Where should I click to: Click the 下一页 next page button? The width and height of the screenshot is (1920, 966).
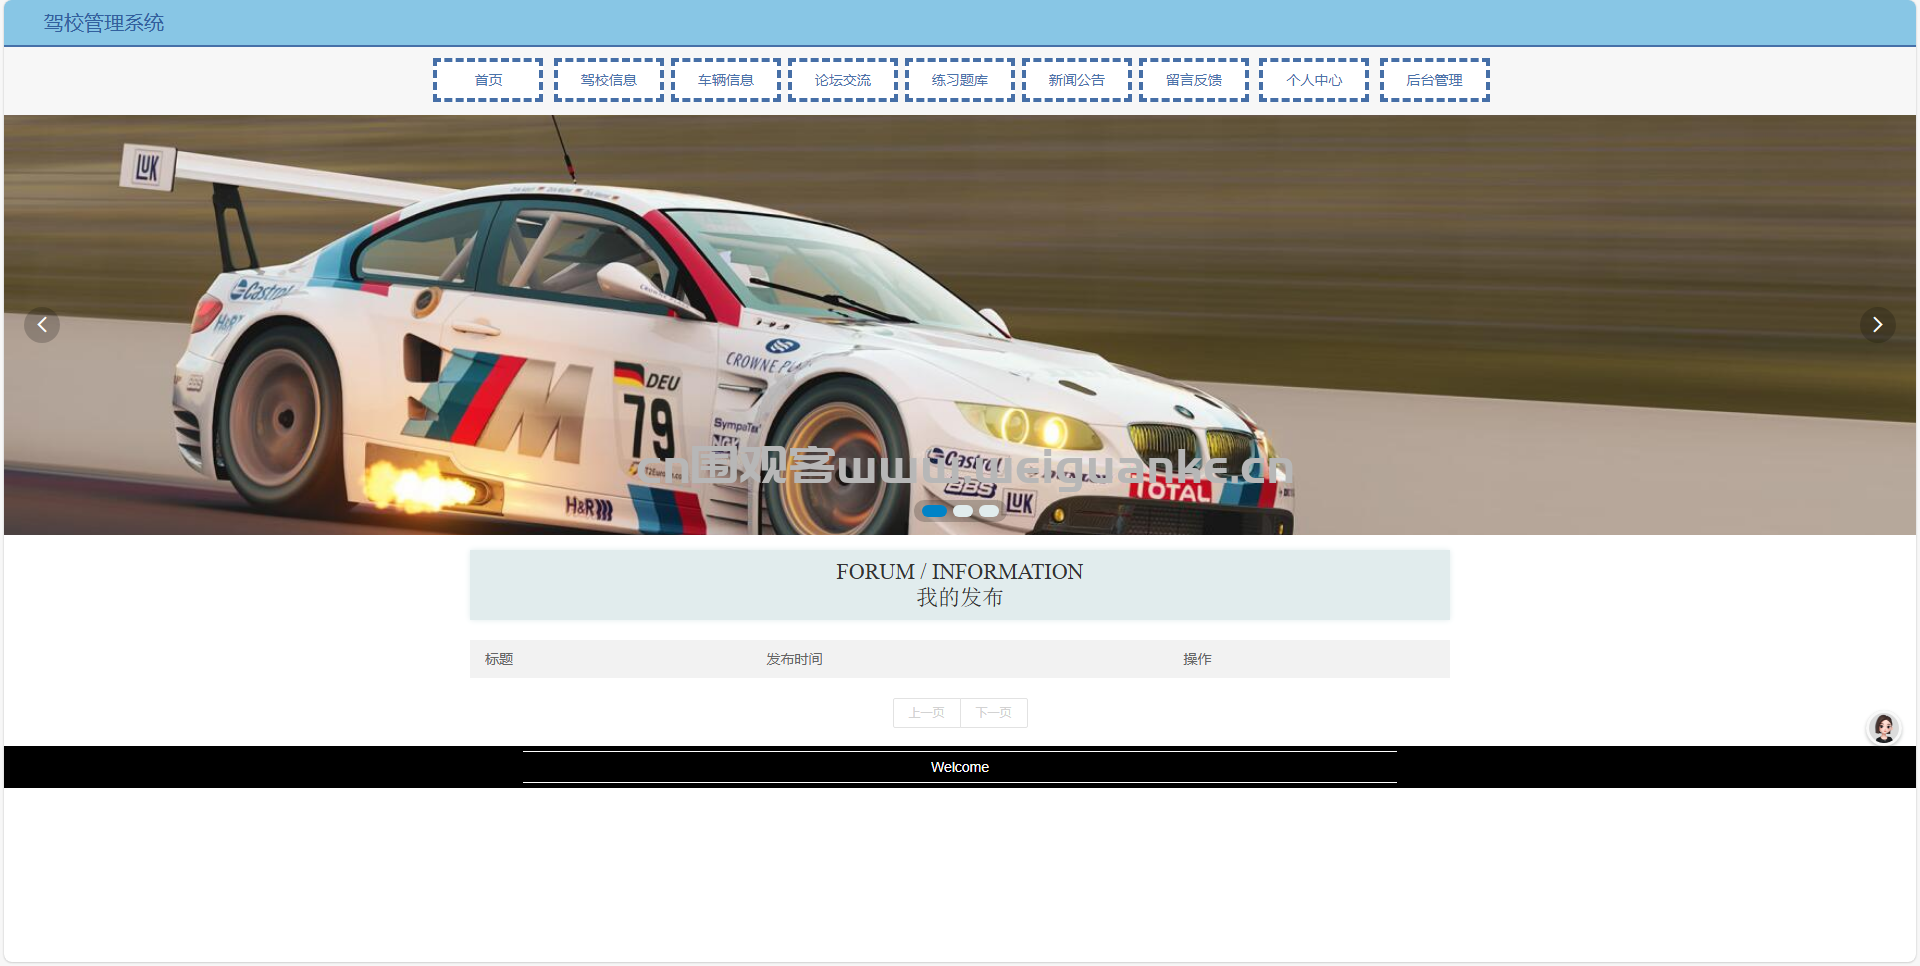(x=994, y=713)
